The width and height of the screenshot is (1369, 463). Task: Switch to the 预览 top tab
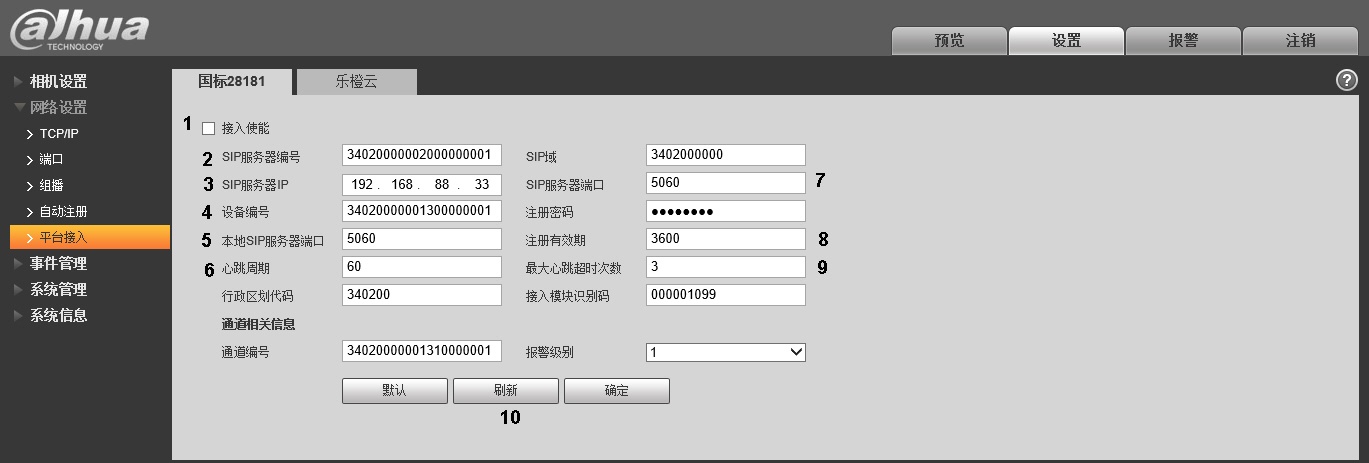(949, 41)
